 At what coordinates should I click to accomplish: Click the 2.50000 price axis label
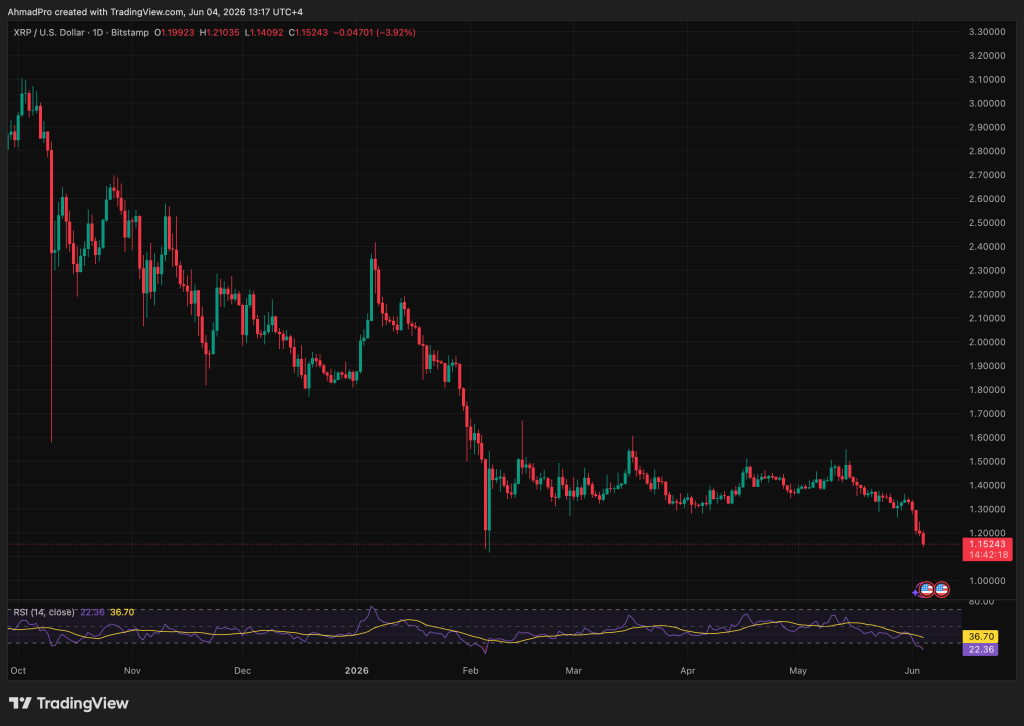(987, 223)
